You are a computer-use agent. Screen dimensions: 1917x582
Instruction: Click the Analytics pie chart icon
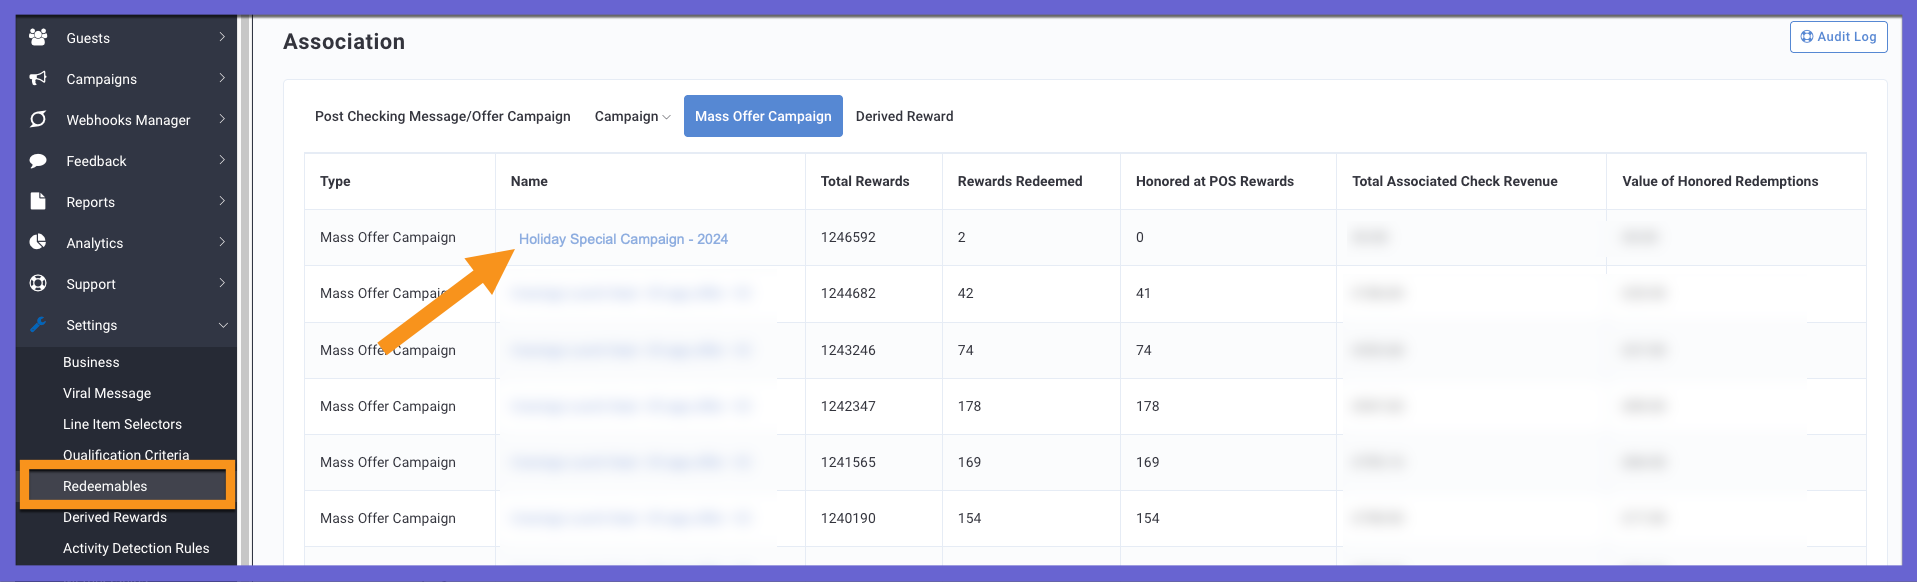click(x=38, y=242)
